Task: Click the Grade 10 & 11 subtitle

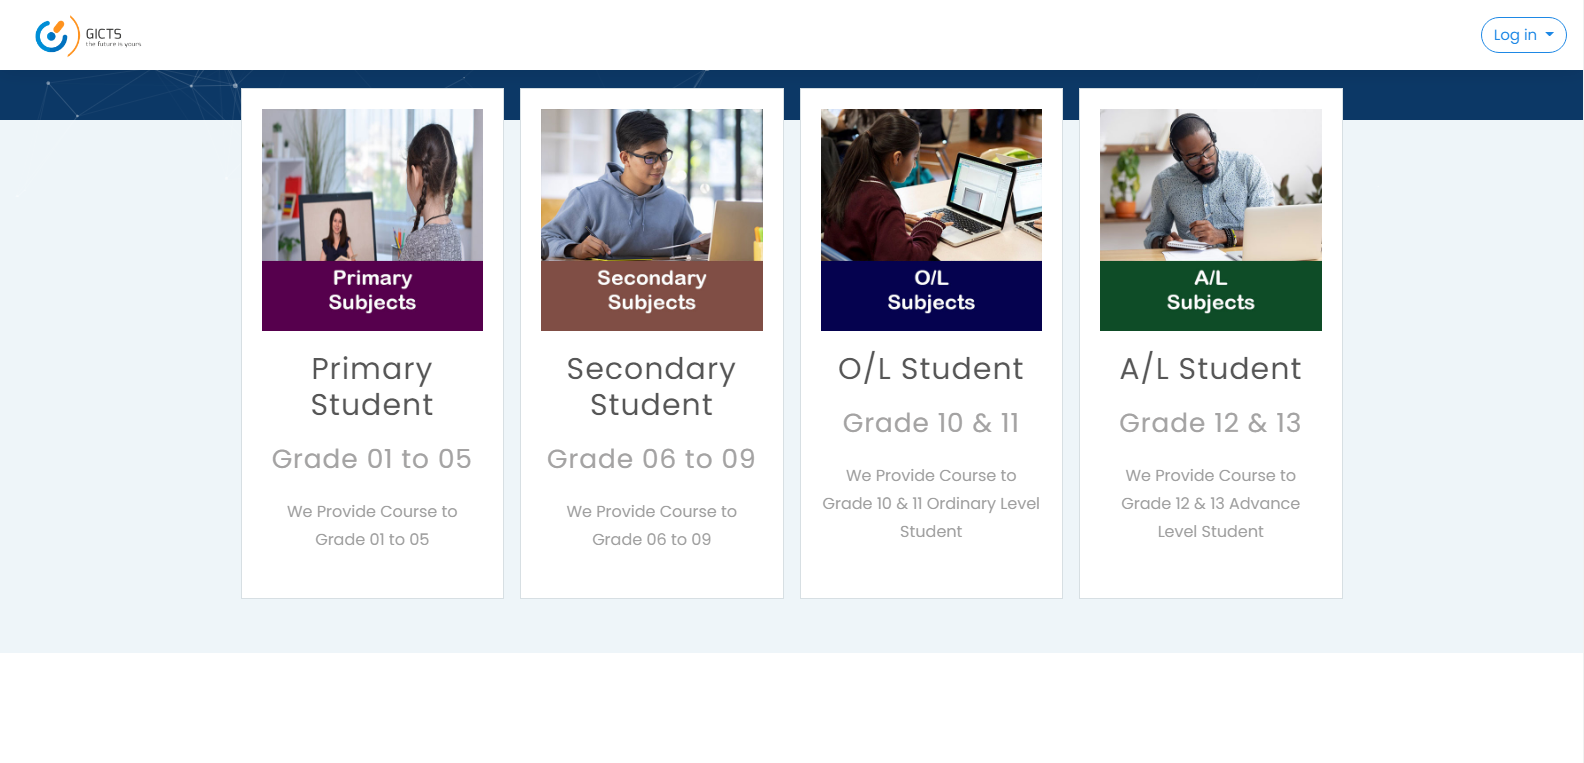Action: (x=931, y=423)
